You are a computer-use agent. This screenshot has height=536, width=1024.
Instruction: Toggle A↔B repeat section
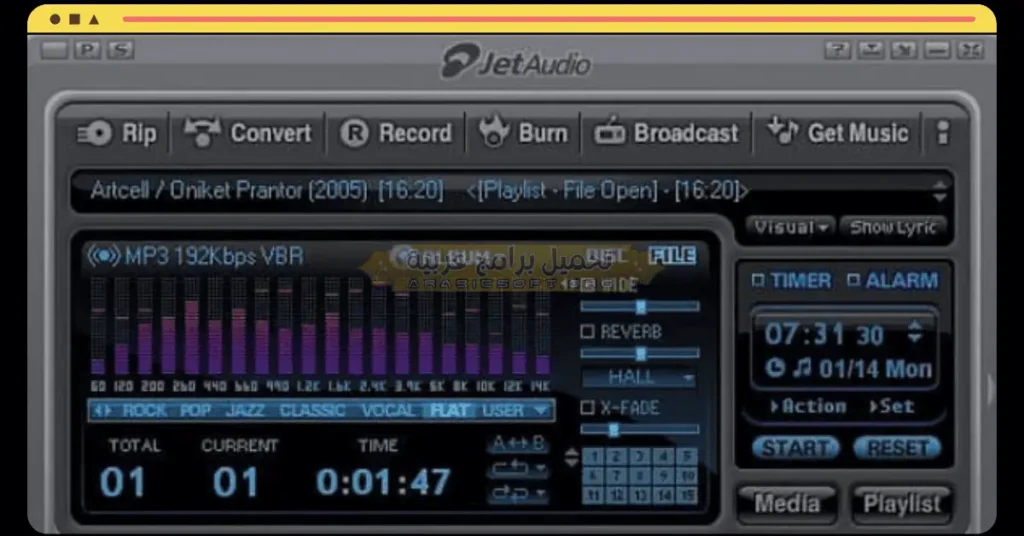[x=519, y=443]
